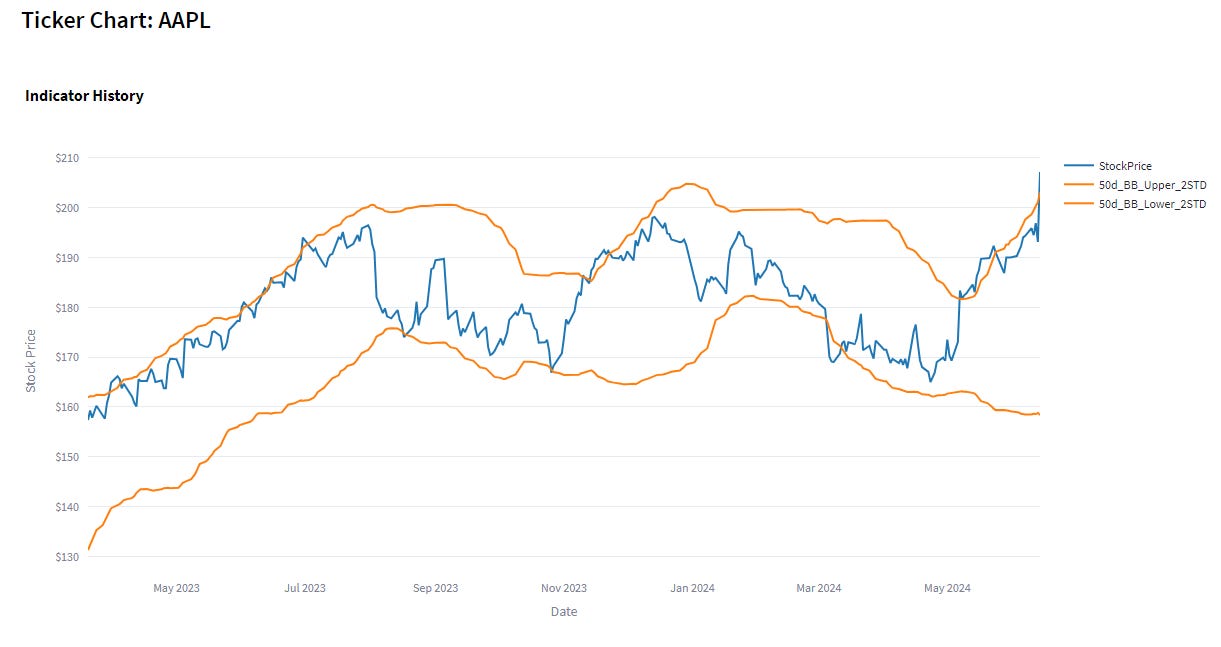This screenshot has width=1221, height=647.
Task: Click the $210 y-axis label
Action: point(68,158)
